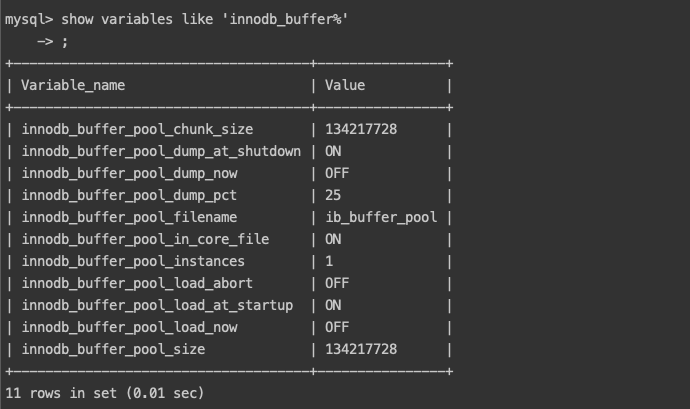
Task: Click the pool instances value 1
Action: pos(329,261)
